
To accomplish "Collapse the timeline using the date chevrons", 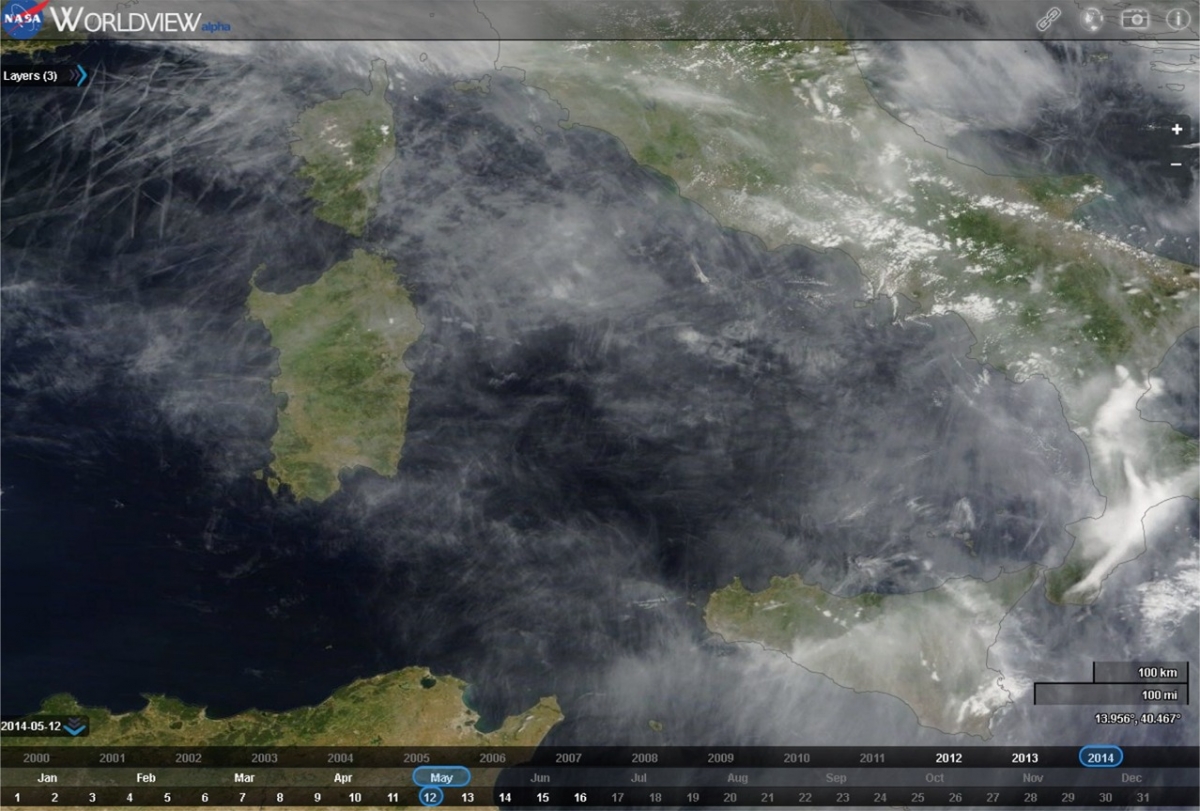I will tap(75, 727).
